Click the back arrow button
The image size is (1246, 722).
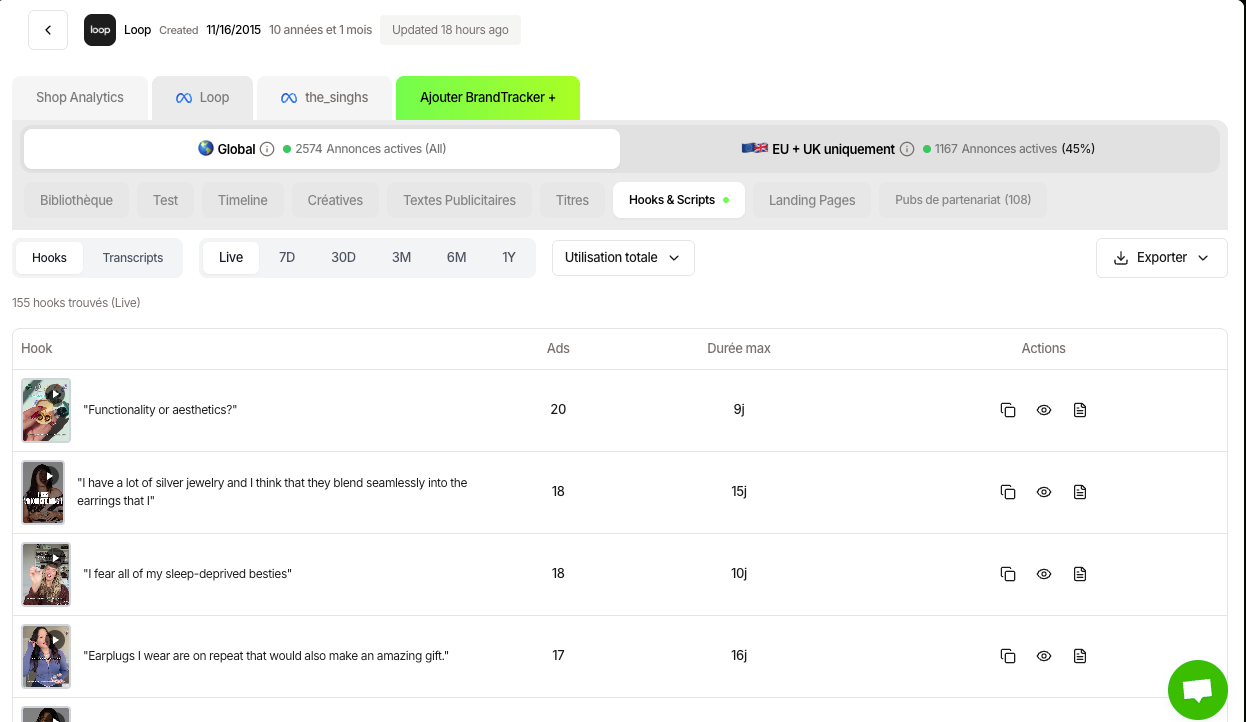pyautogui.click(x=48, y=30)
